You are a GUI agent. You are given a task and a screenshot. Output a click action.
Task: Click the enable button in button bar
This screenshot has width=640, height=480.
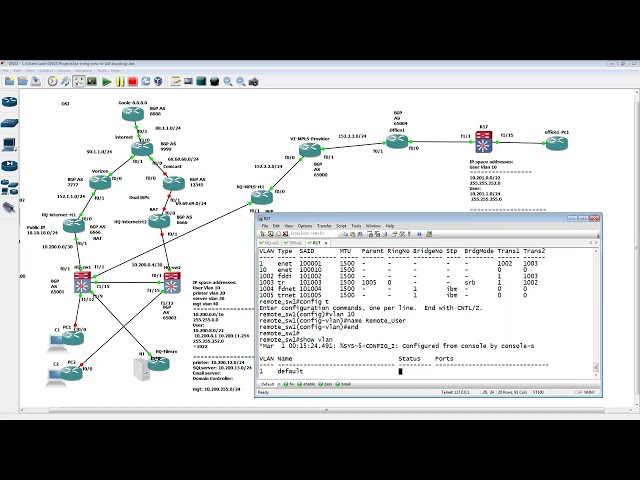coord(306,384)
